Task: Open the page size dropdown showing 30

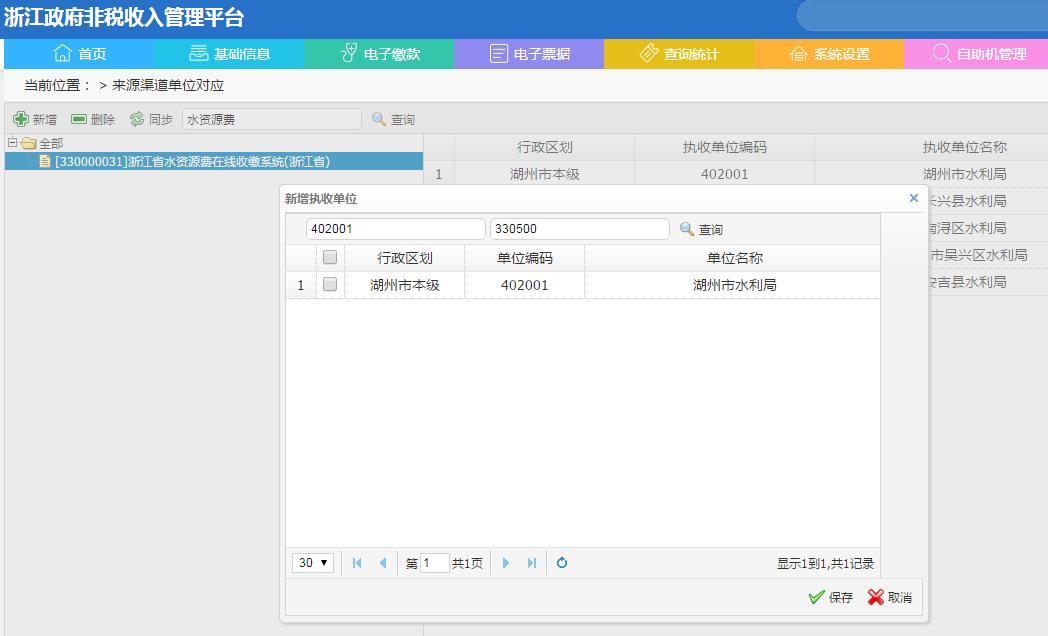Action: [x=313, y=563]
